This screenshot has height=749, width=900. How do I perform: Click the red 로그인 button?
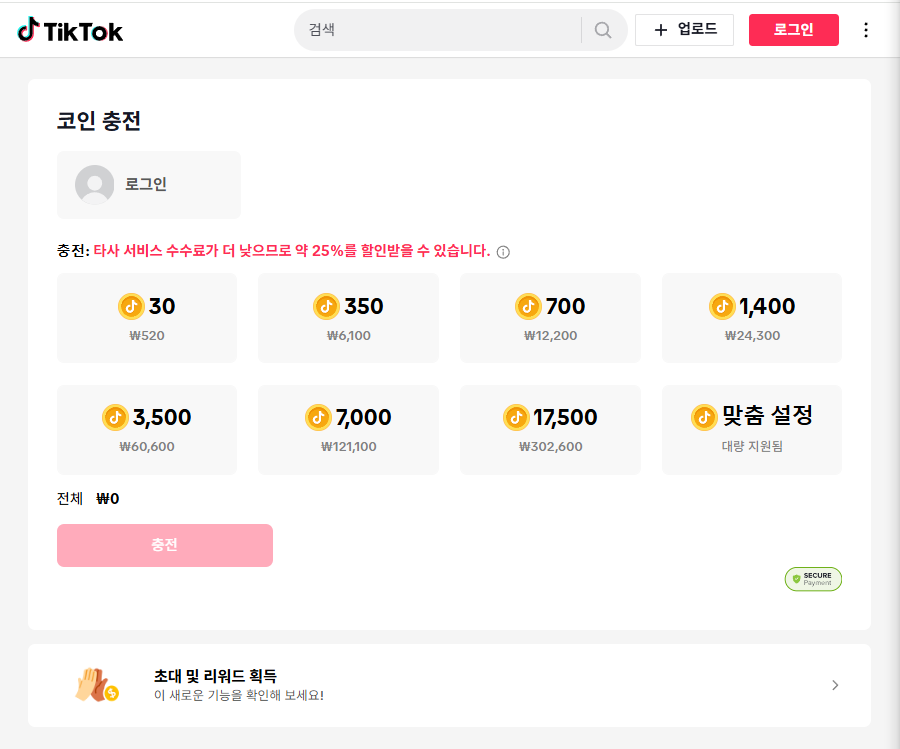793,30
